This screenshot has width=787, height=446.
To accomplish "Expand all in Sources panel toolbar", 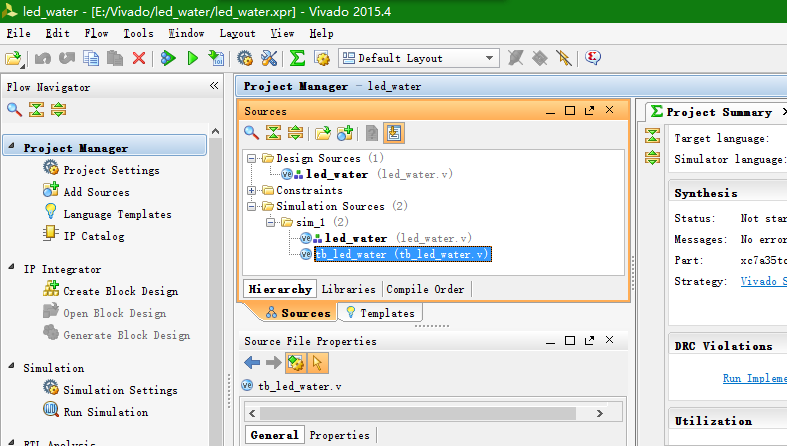I will (x=296, y=133).
